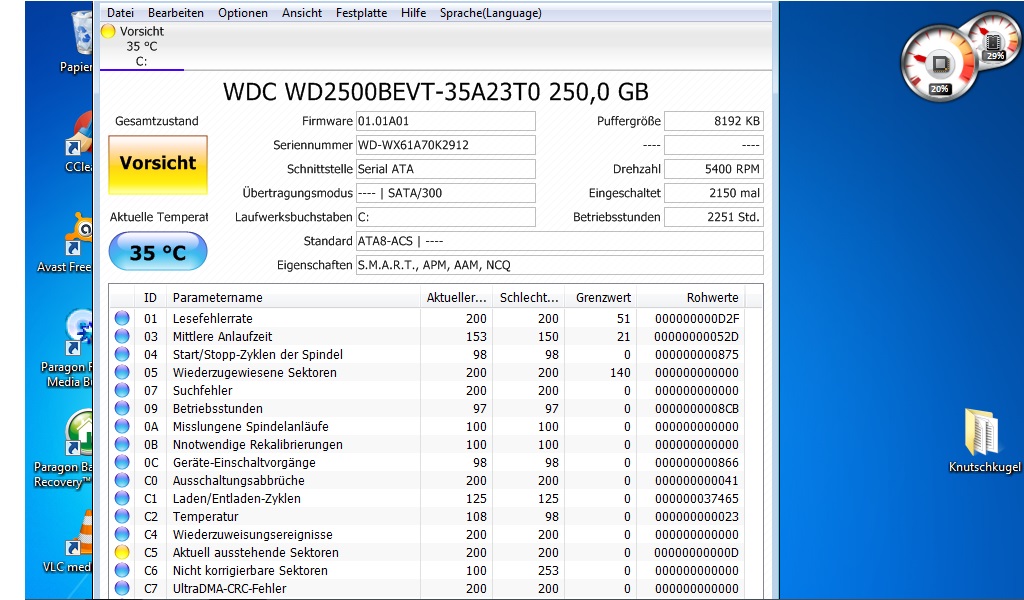This screenshot has width=1024, height=600.
Task: Click the Drehzahl field 5400 RPM
Action: coord(714,169)
